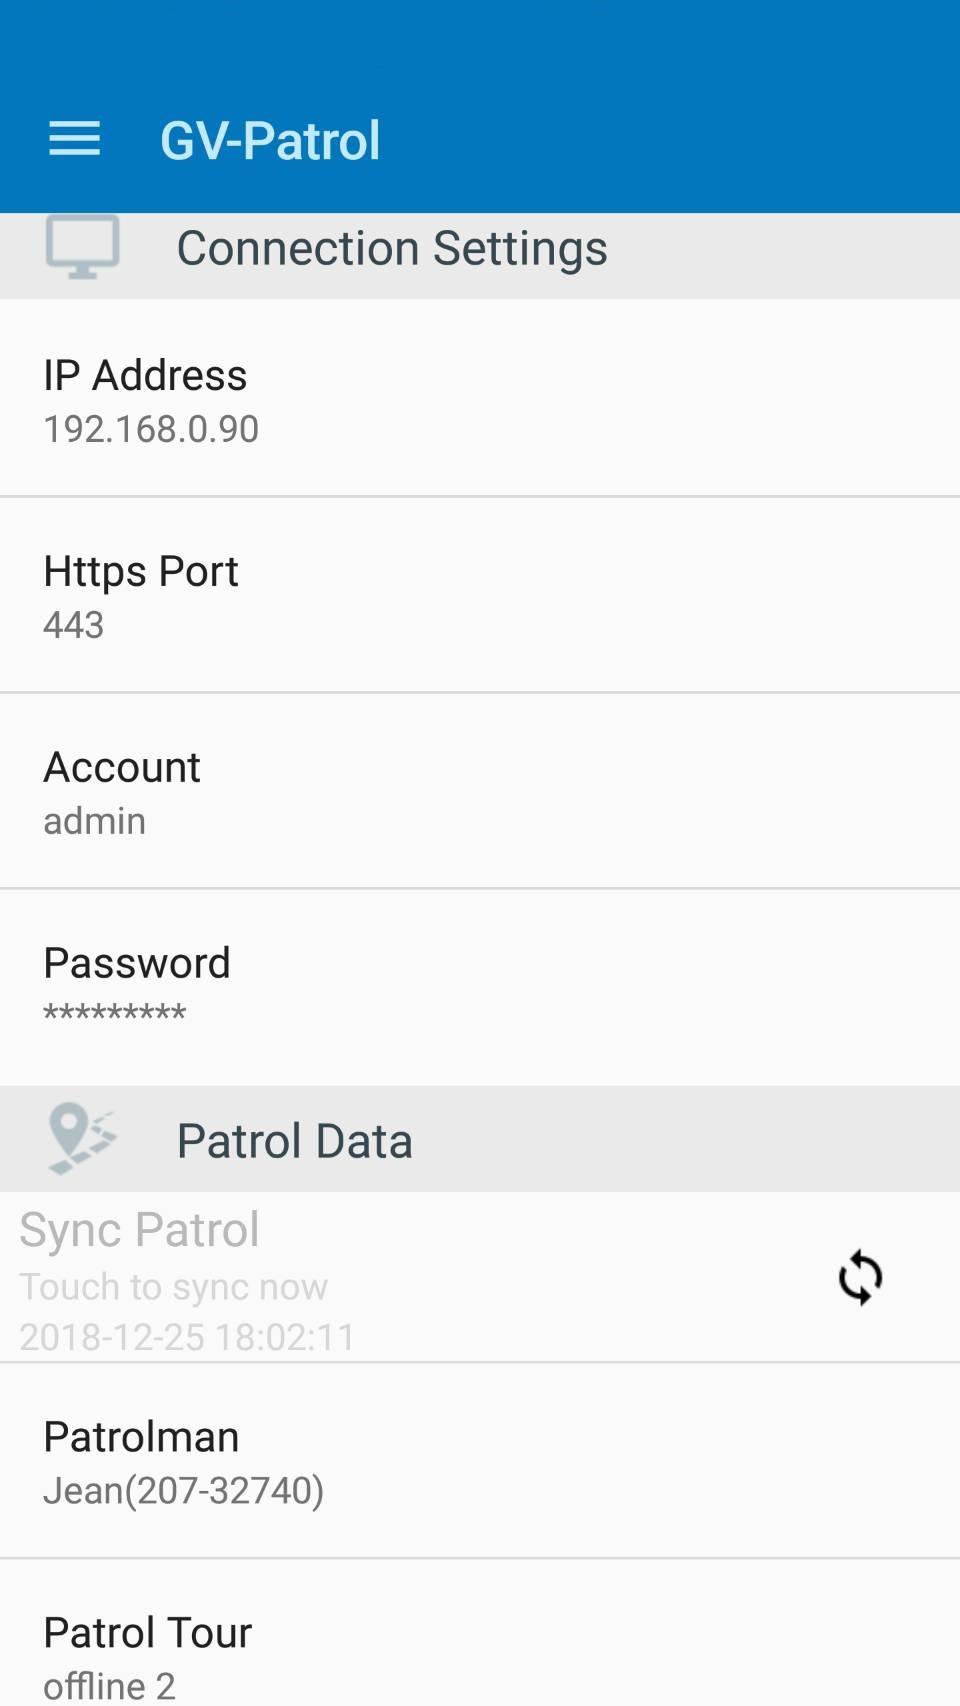Viewport: 960px width, 1706px height.
Task: Open the hamburger navigation menu
Action: [x=75, y=139]
